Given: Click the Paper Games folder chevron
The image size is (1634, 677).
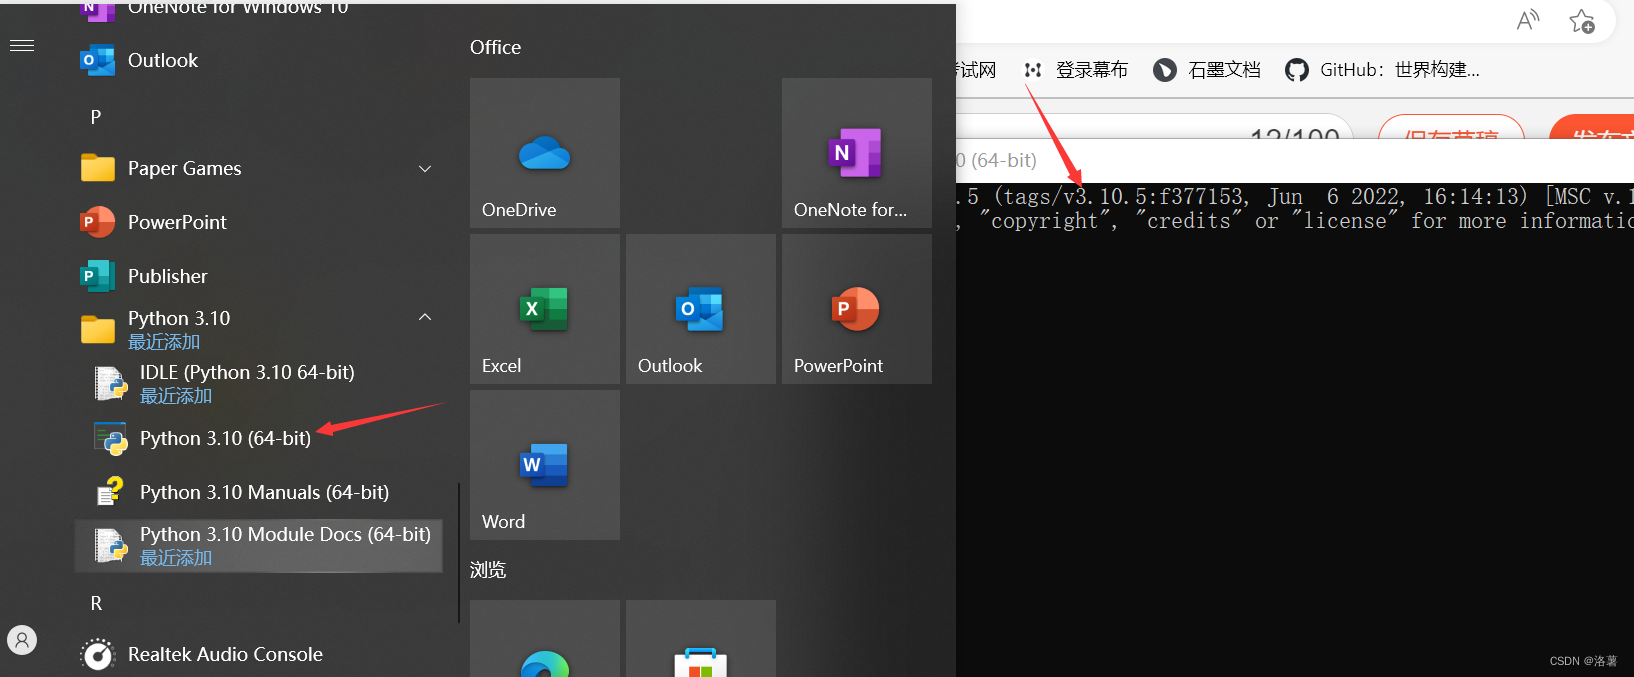Looking at the screenshot, I should [x=425, y=169].
